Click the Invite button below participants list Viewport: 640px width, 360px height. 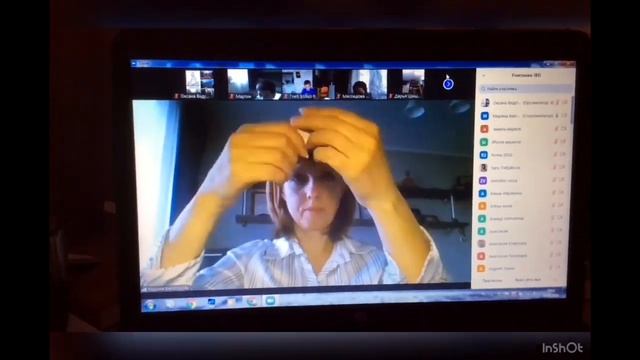492,281
